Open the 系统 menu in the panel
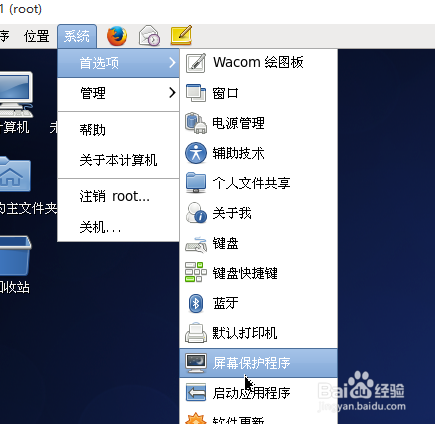 77,36
